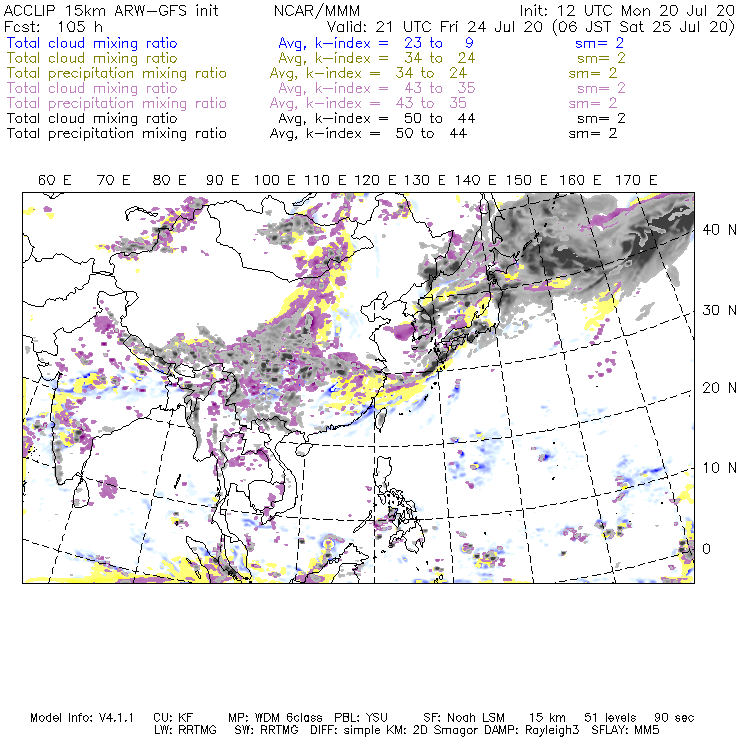Viewport: 740px width, 740px height.
Task: Click the "NCAR/MMM" header label
Action: [317, 11]
